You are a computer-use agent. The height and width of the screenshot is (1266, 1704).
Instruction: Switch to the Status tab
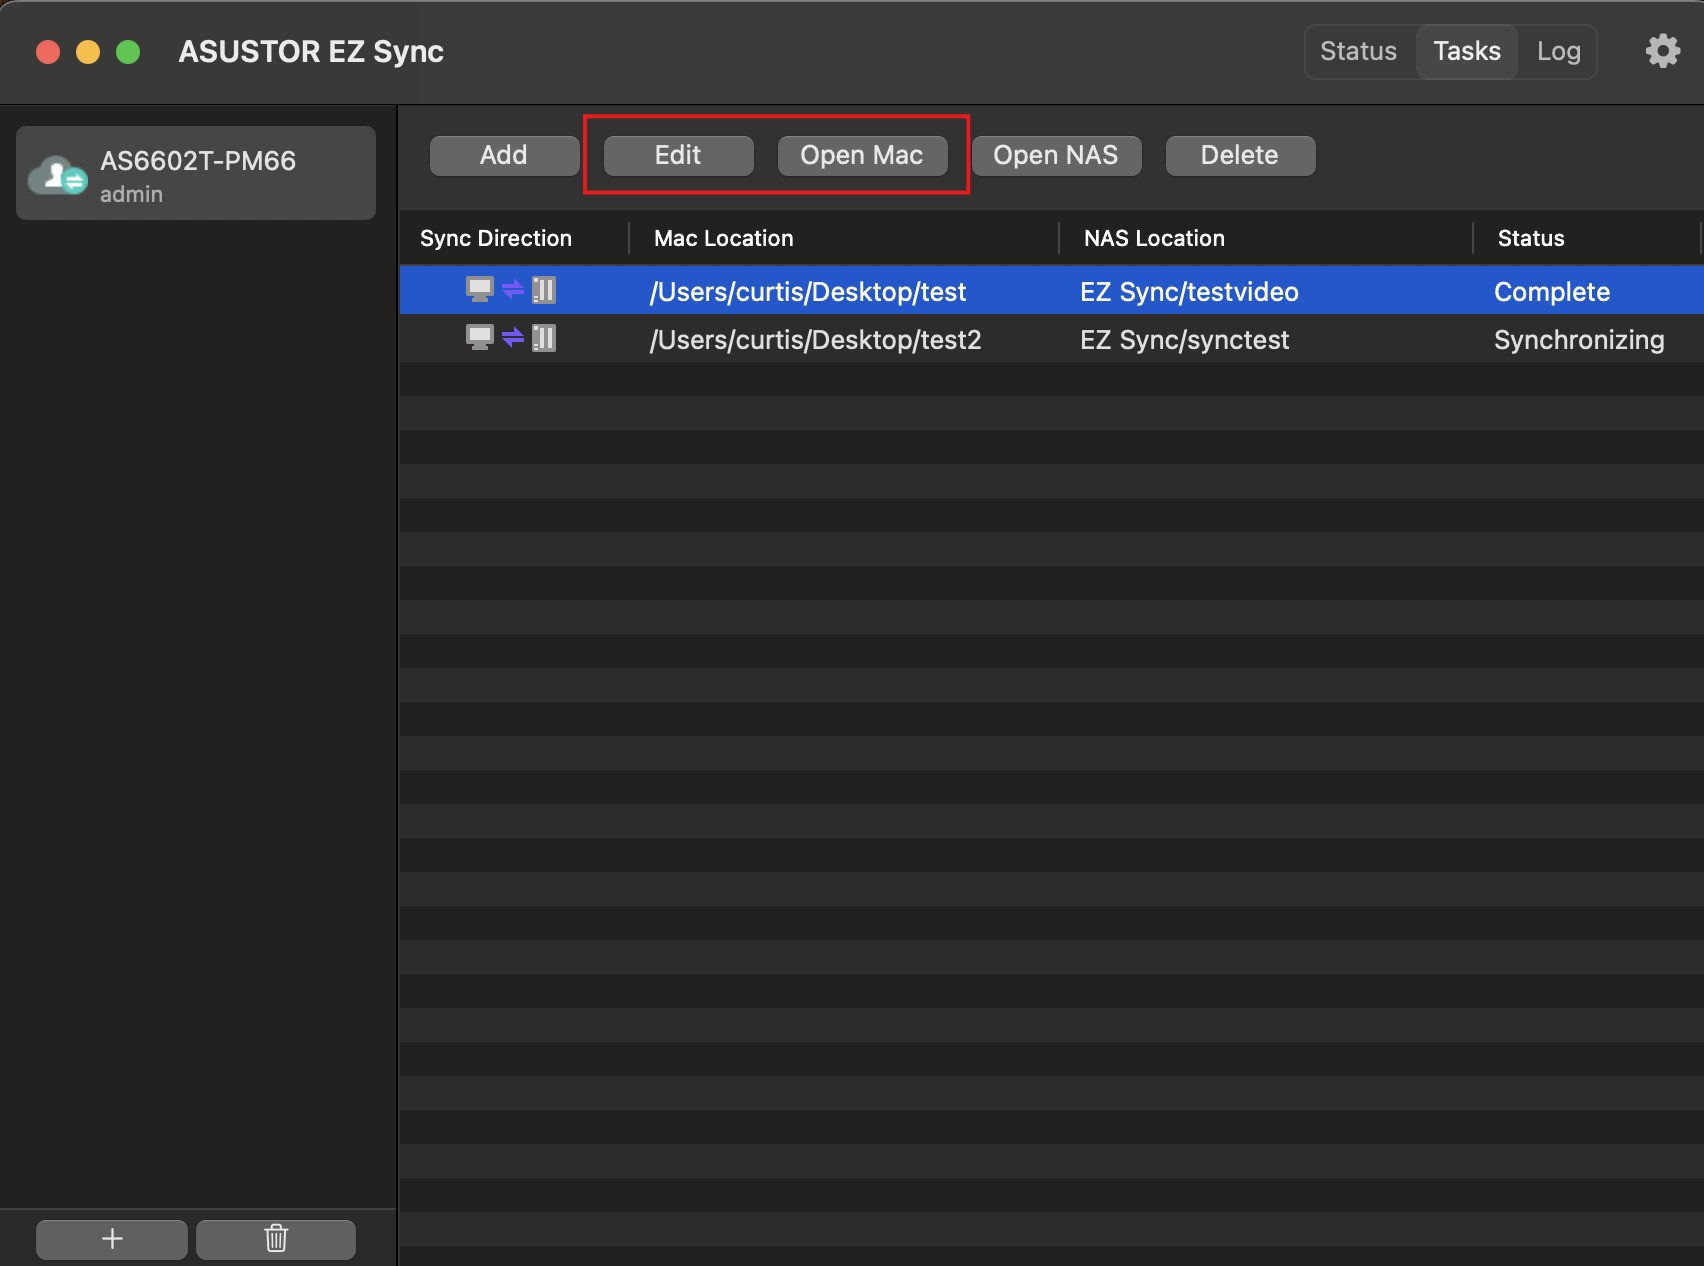pyautogui.click(x=1358, y=51)
